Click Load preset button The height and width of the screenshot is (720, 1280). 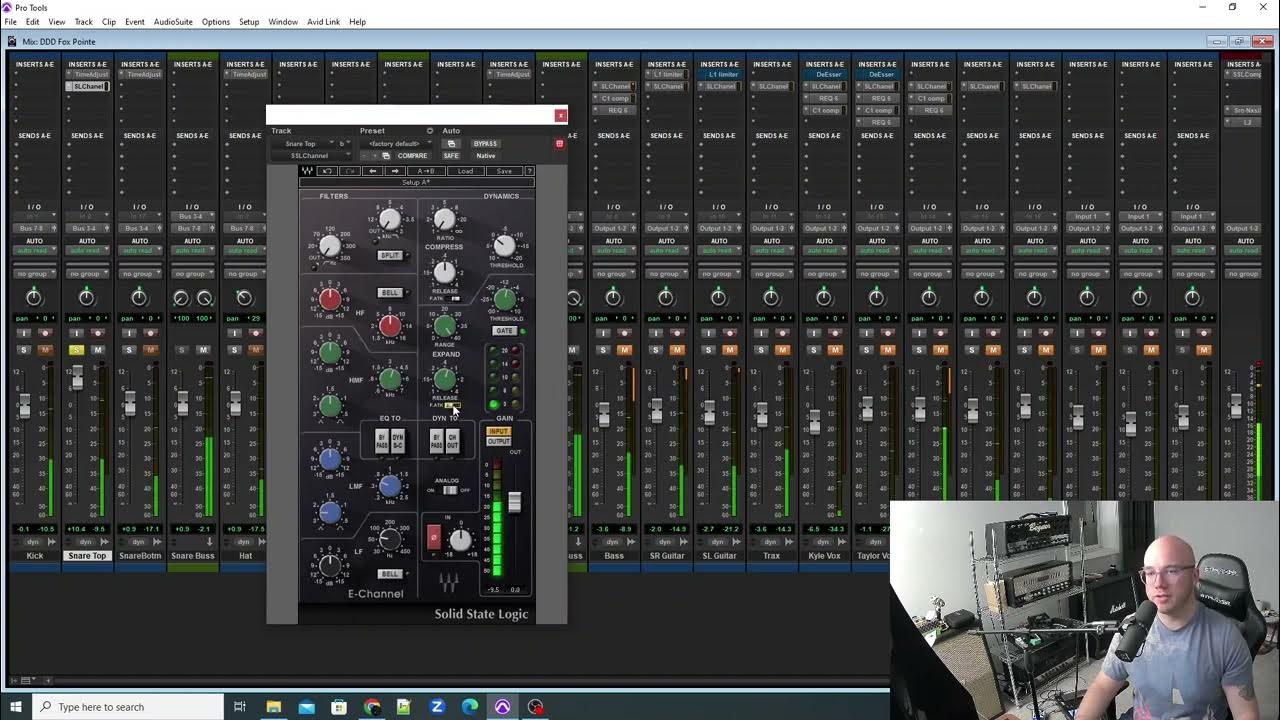[465, 171]
